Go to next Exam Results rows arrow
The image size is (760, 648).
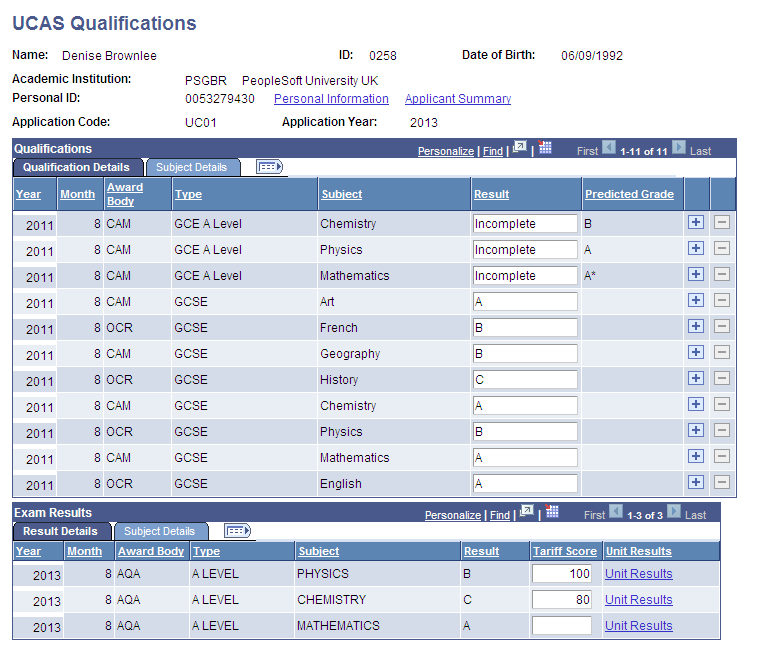tap(674, 511)
